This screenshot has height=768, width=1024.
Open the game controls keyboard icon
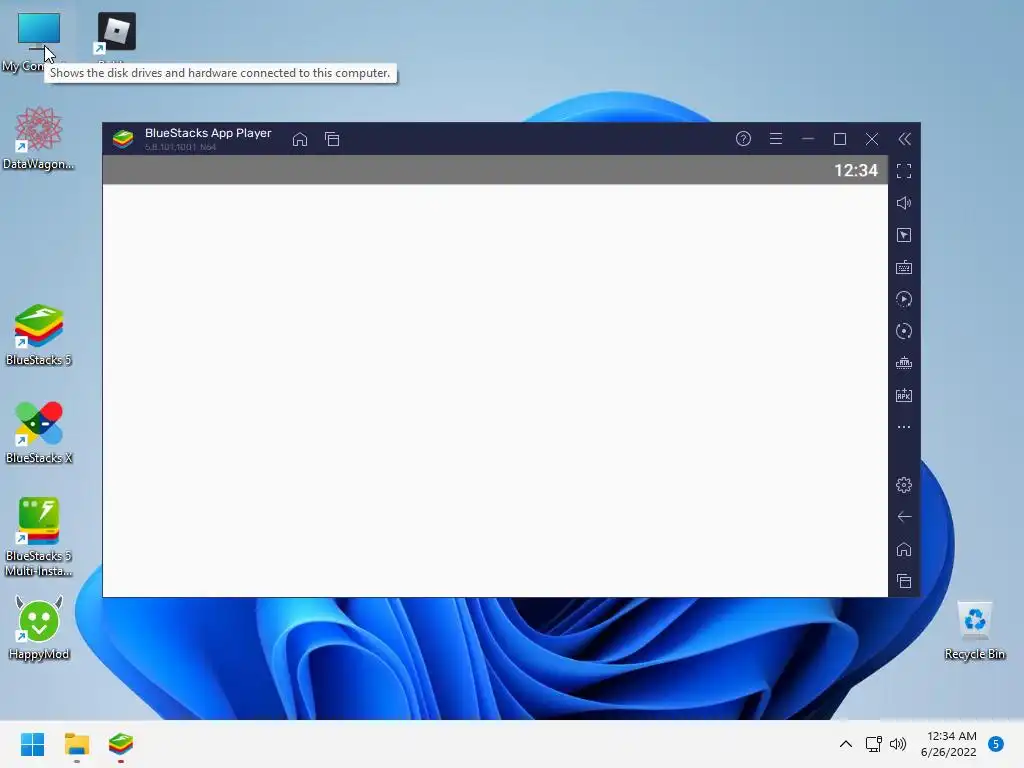[904, 267]
